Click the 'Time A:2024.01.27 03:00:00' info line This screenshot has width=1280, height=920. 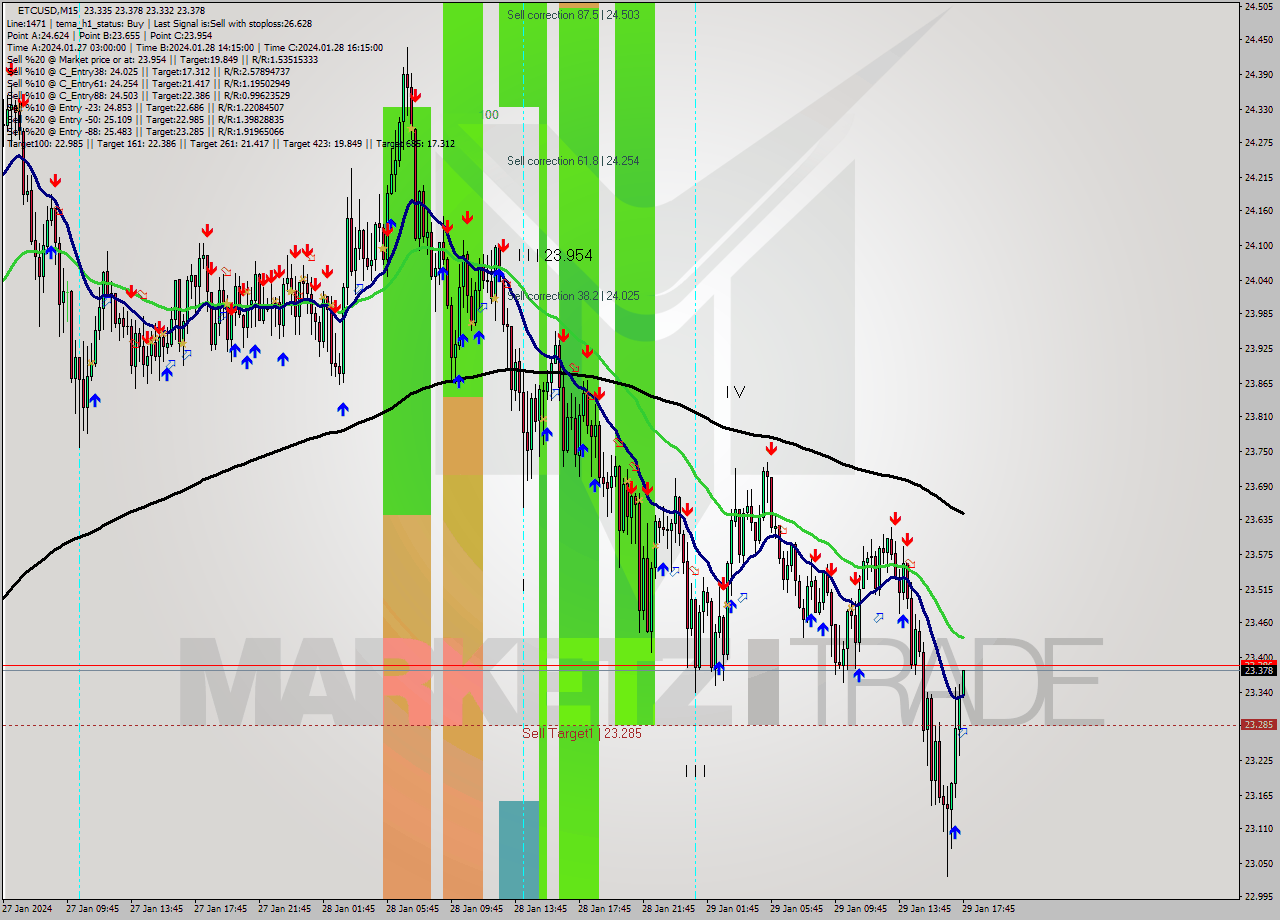(195, 47)
